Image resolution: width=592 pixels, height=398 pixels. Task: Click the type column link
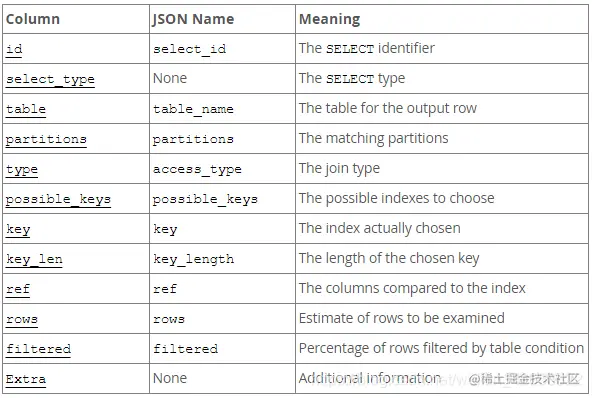coord(22,170)
